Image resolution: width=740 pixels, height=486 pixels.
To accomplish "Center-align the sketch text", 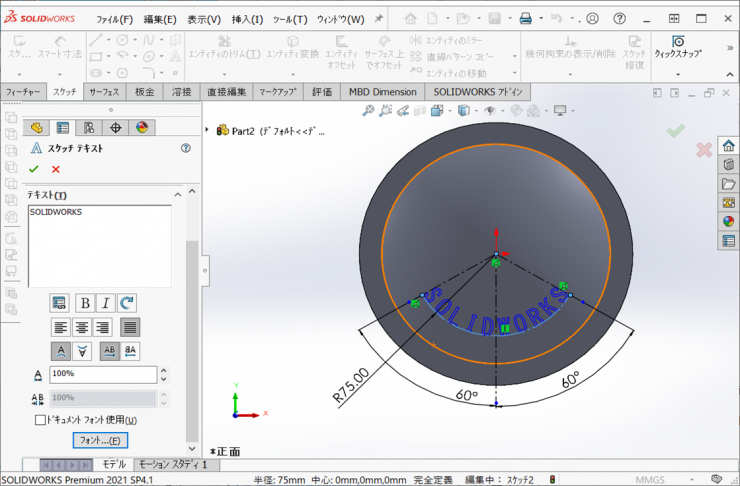I will pyautogui.click(x=82, y=327).
